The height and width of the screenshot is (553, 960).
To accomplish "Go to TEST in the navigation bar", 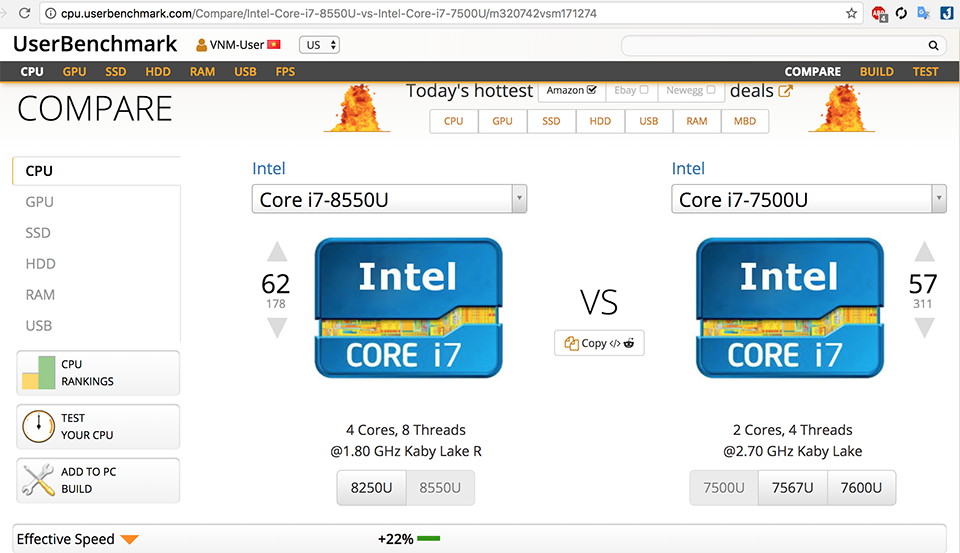I will [x=925, y=72].
